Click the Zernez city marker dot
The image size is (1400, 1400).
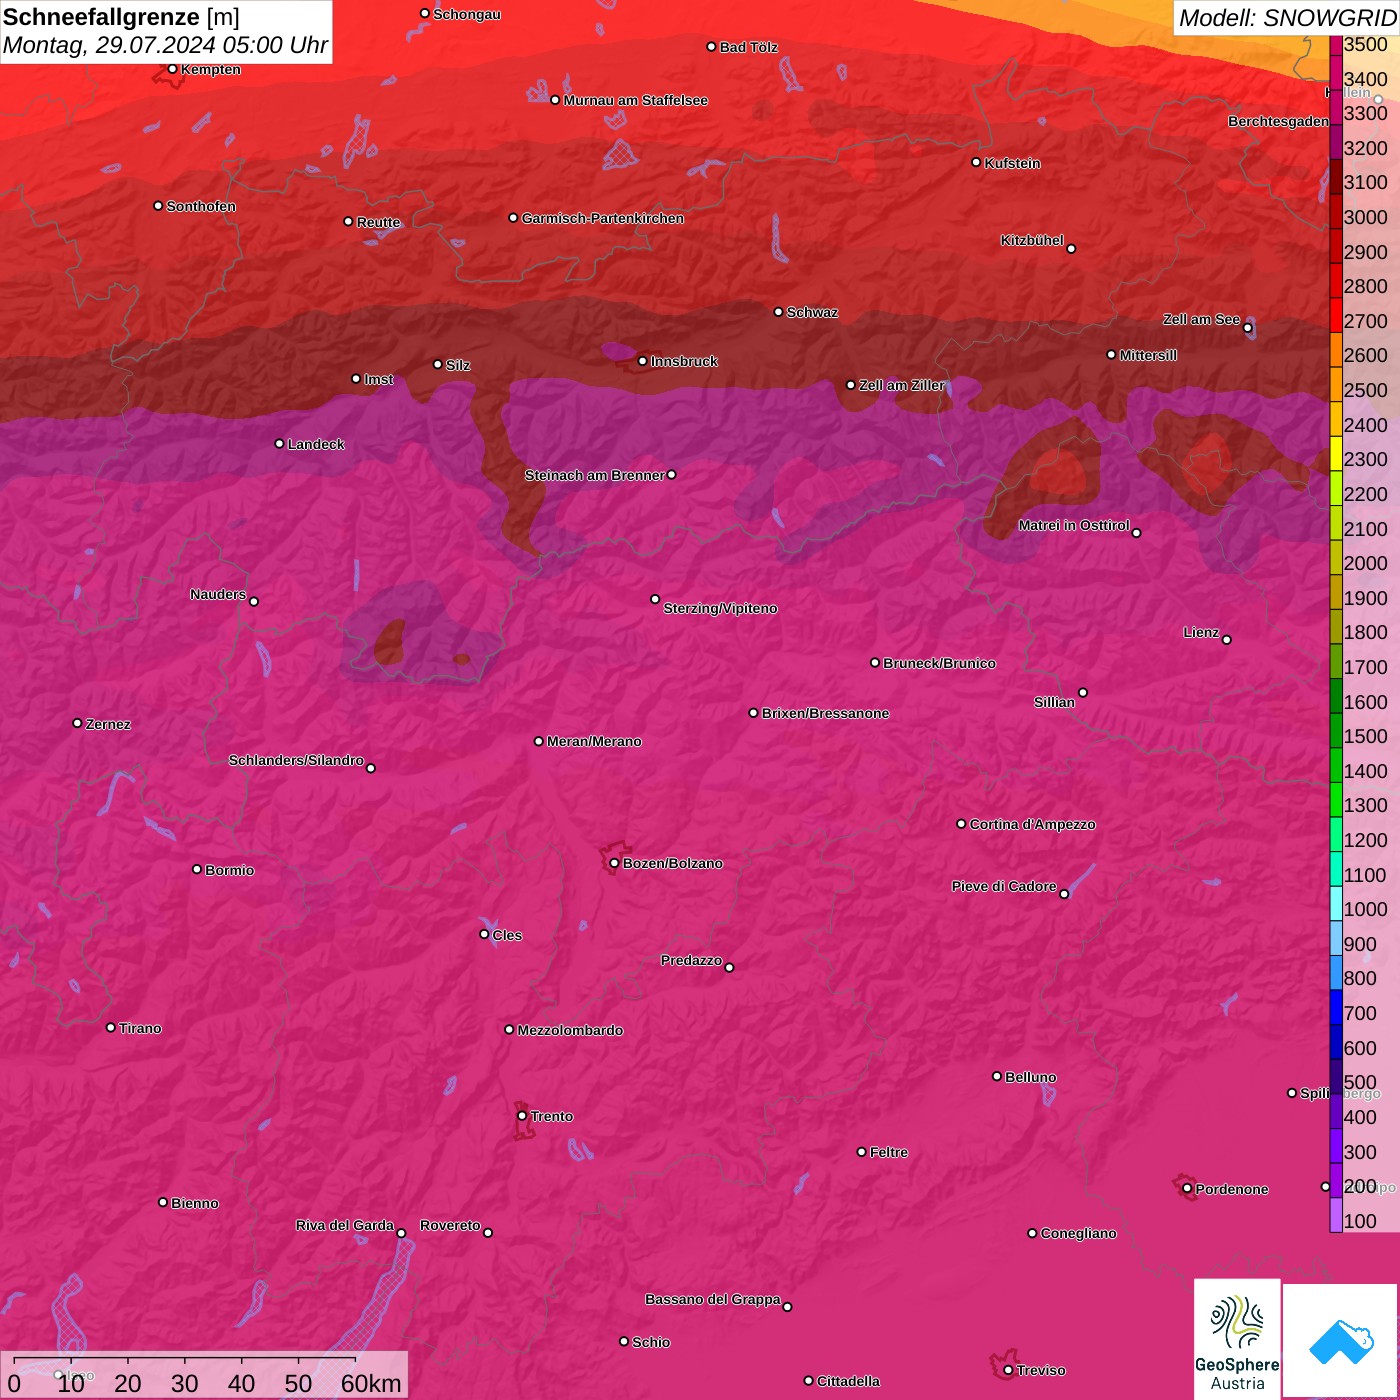[77, 723]
